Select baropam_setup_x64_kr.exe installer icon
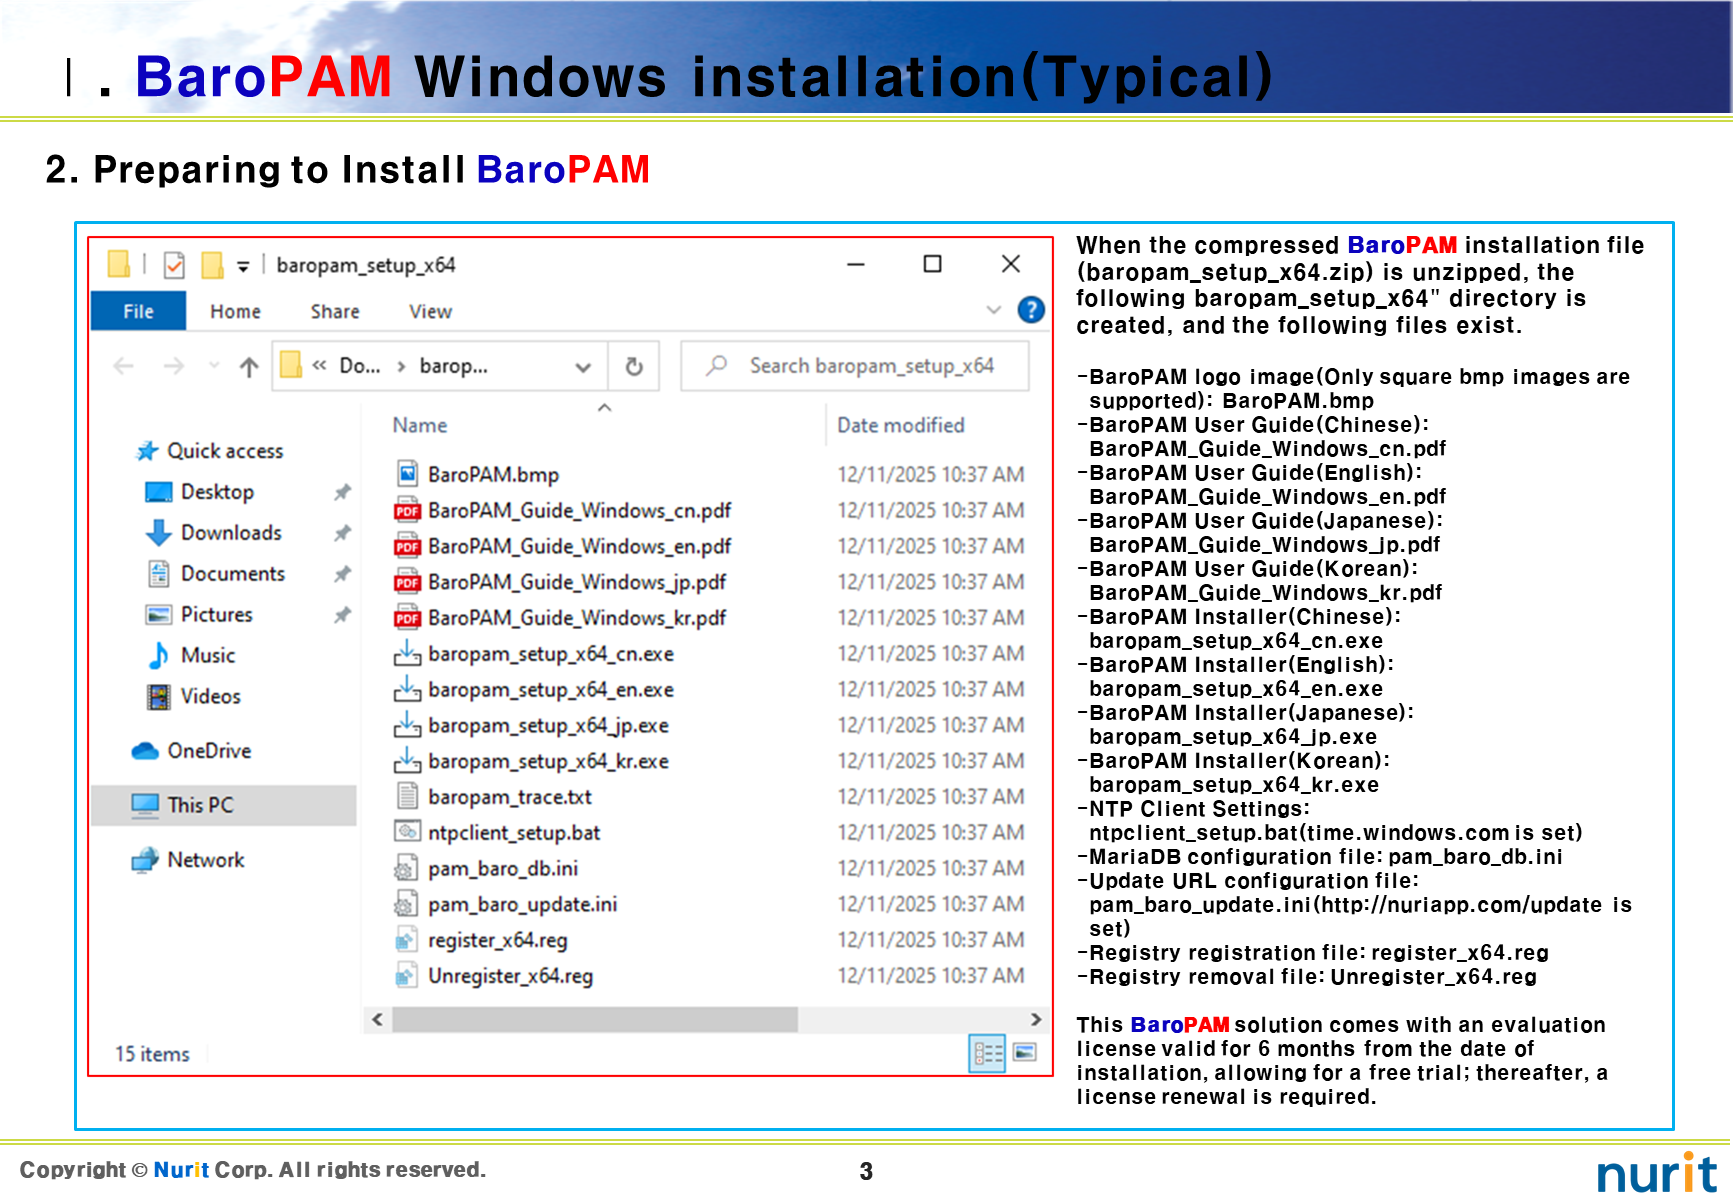Screen dimensions: 1733x1200 coord(407,761)
